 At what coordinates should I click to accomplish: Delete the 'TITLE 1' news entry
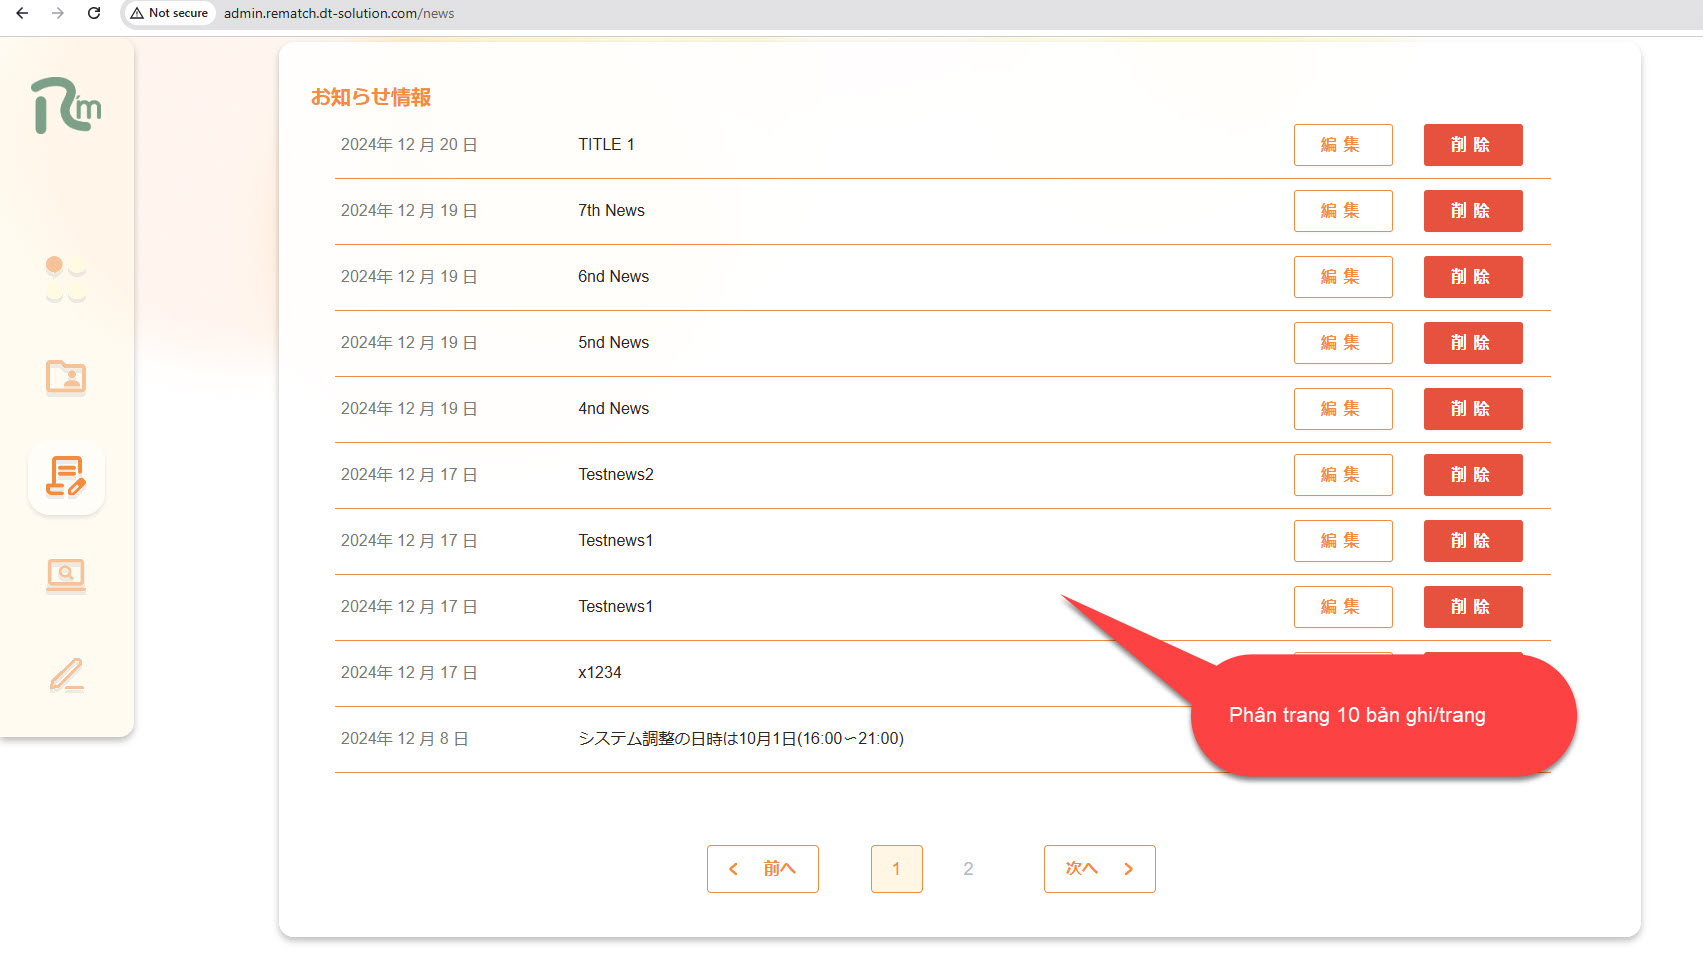[x=1472, y=145]
